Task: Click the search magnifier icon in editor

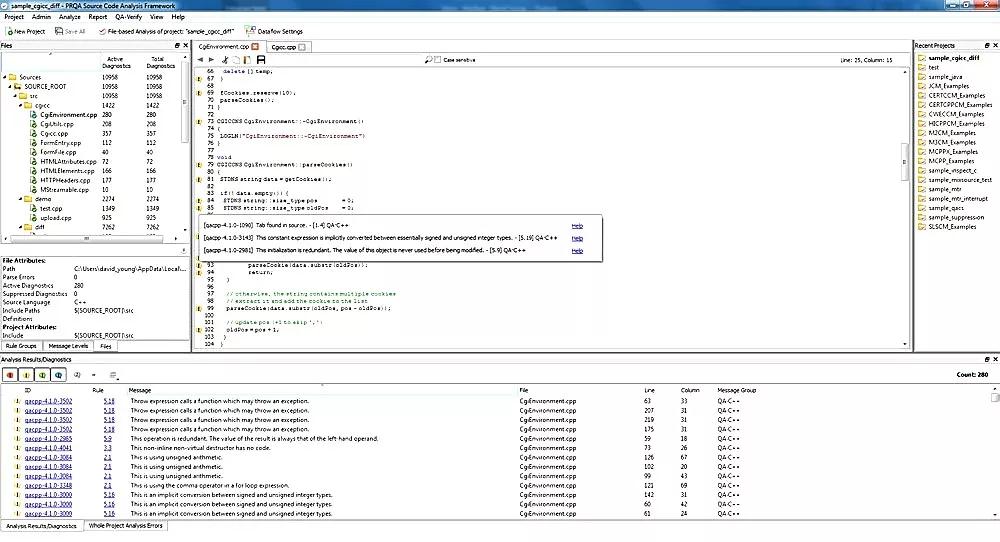Action: coord(429,60)
